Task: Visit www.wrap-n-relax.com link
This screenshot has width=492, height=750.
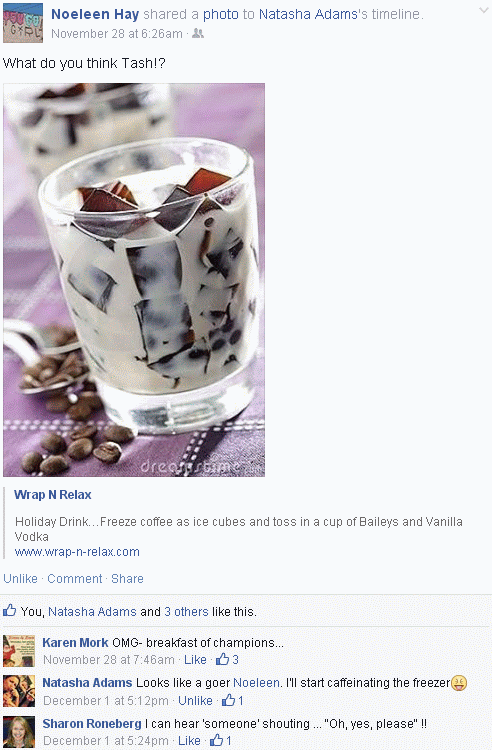Action: (77, 552)
